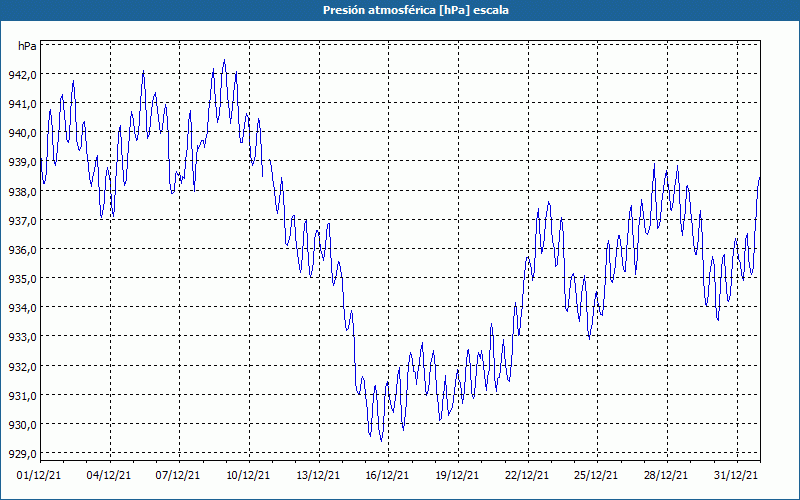Image resolution: width=800 pixels, height=500 pixels.
Task: Click the 10/12/21 date label
Action: pos(248,475)
